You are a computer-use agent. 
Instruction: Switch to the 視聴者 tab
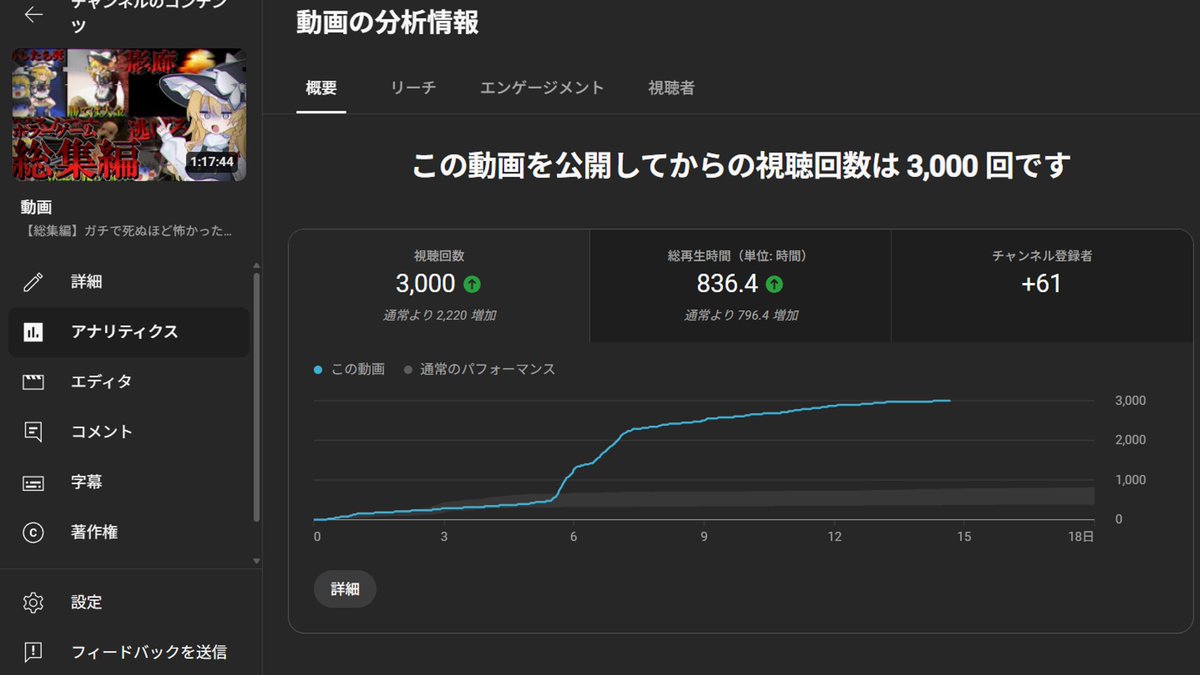tap(671, 88)
